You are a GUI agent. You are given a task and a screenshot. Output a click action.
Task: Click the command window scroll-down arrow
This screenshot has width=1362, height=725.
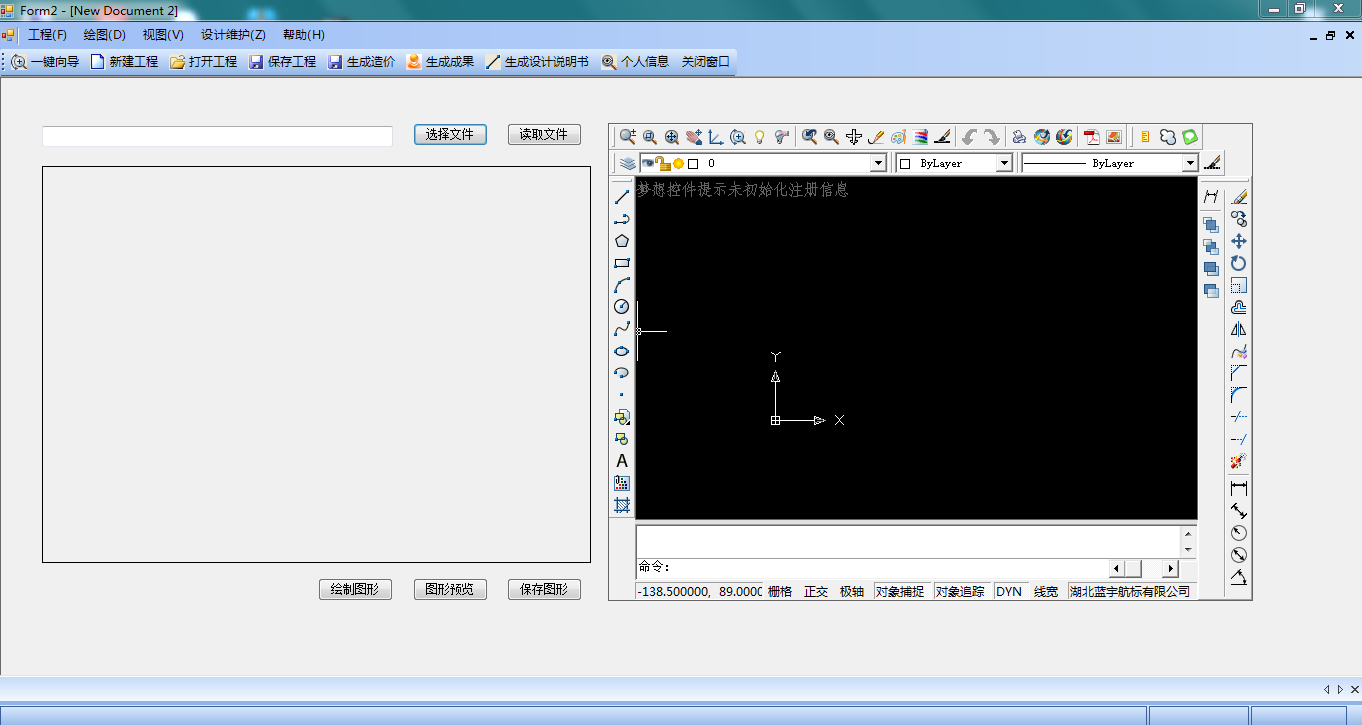coord(1188,550)
